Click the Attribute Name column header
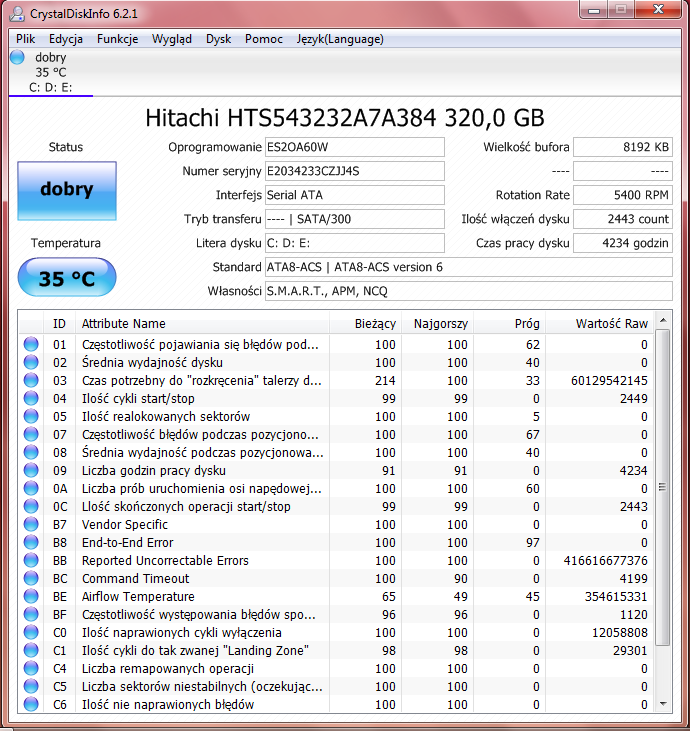The height and width of the screenshot is (731, 690). tap(202, 324)
